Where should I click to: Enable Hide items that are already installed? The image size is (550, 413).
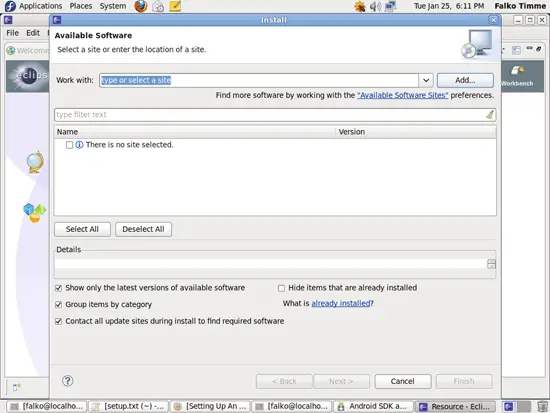(281, 288)
